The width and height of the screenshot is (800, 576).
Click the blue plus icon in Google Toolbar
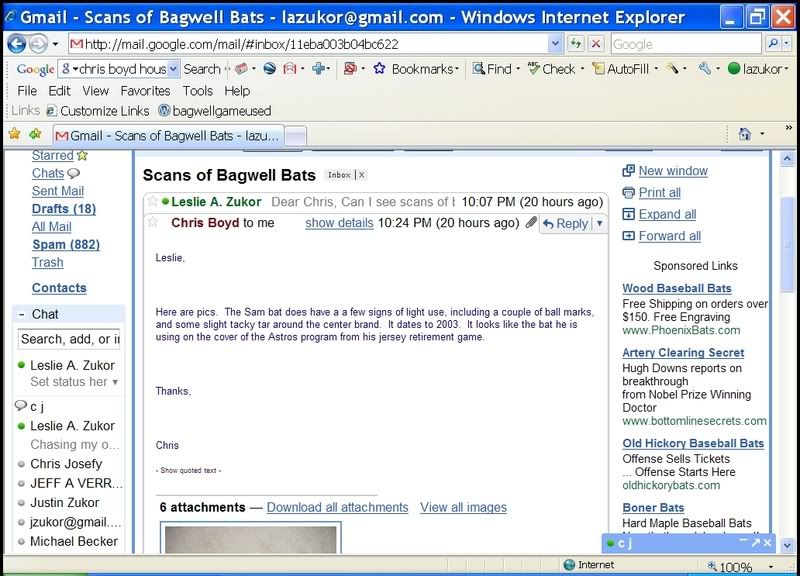pos(318,68)
